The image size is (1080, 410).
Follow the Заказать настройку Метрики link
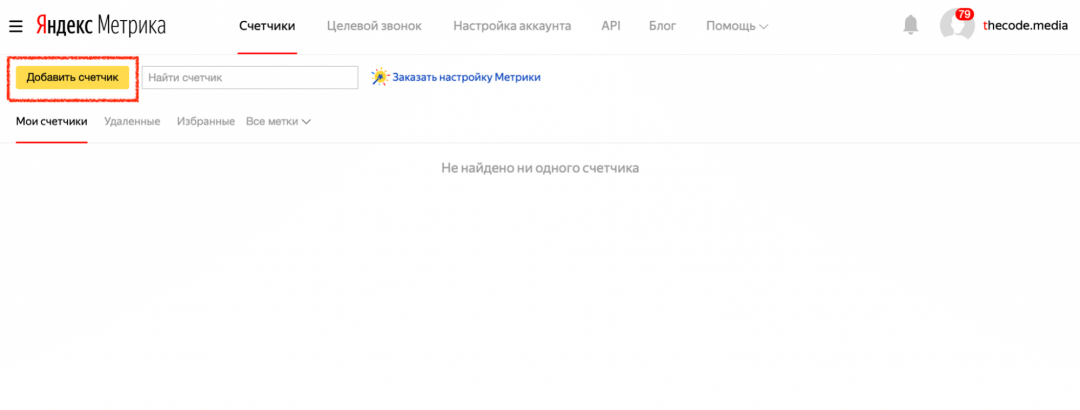click(466, 77)
